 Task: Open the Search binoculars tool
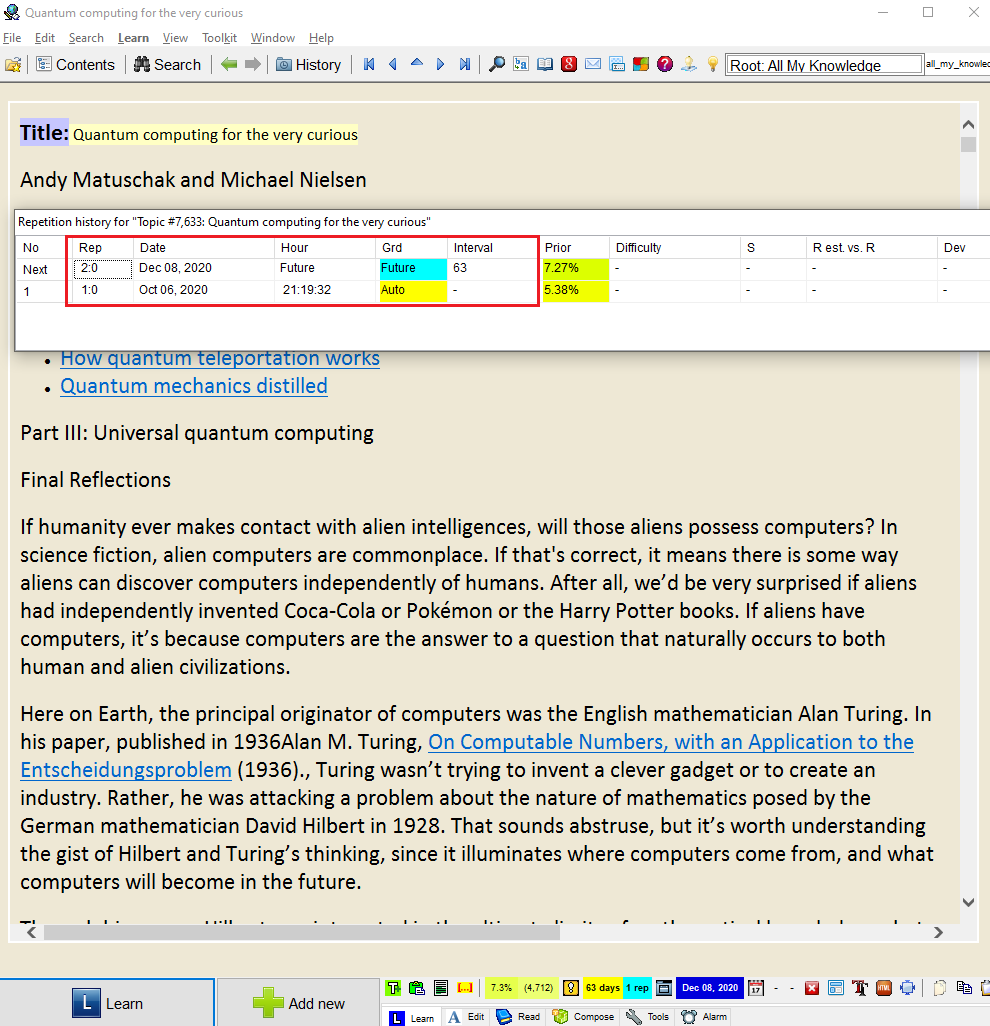168,65
